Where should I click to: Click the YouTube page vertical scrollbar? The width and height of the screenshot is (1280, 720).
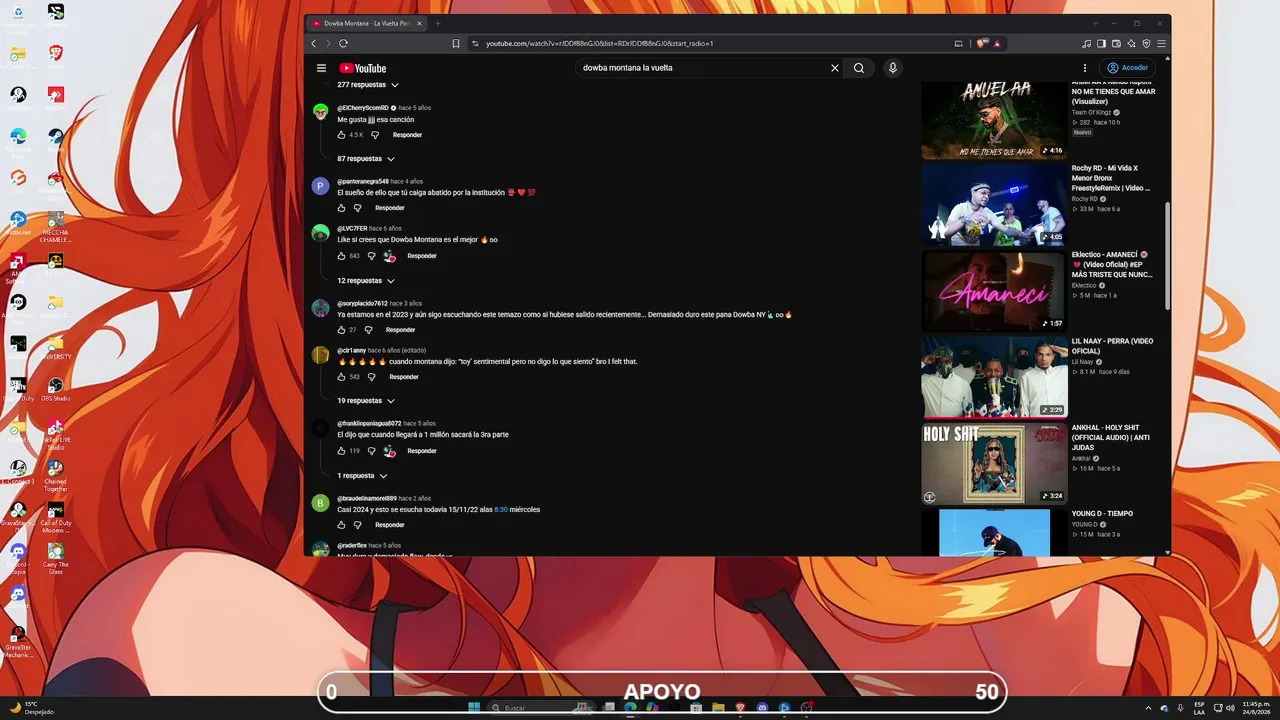pyautogui.click(x=1167, y=255)
